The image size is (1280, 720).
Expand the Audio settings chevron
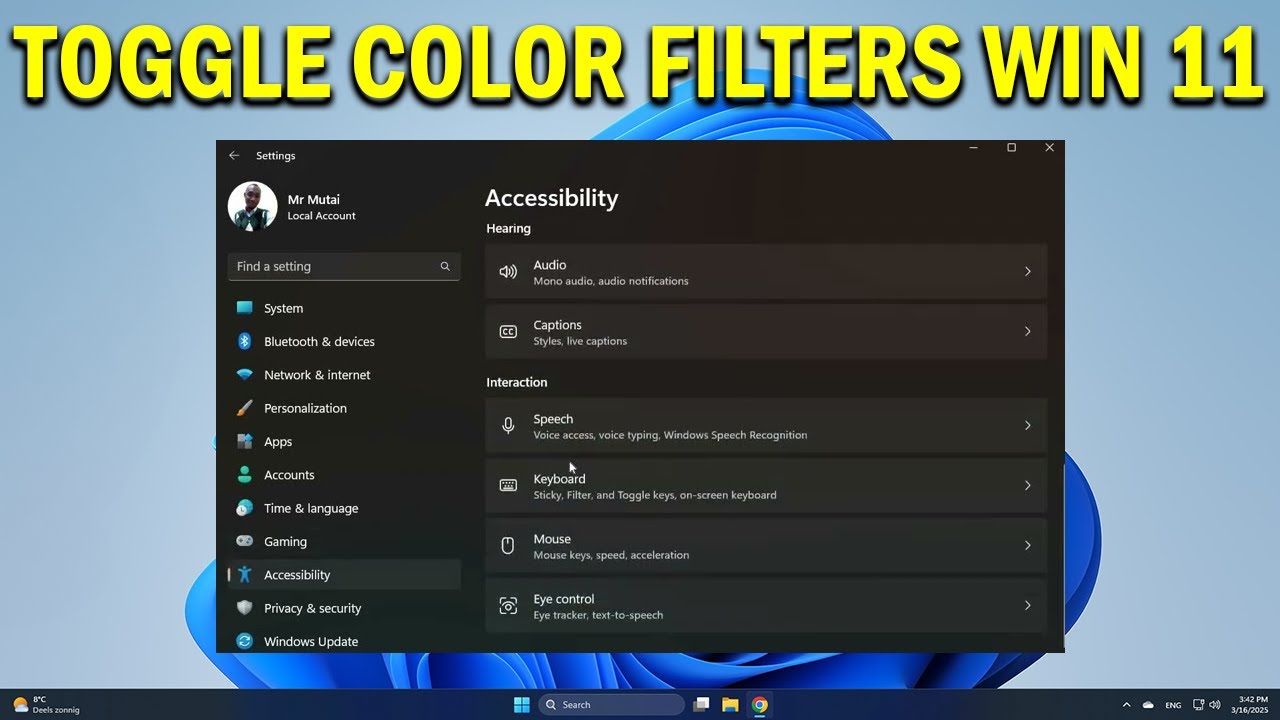1027,271
